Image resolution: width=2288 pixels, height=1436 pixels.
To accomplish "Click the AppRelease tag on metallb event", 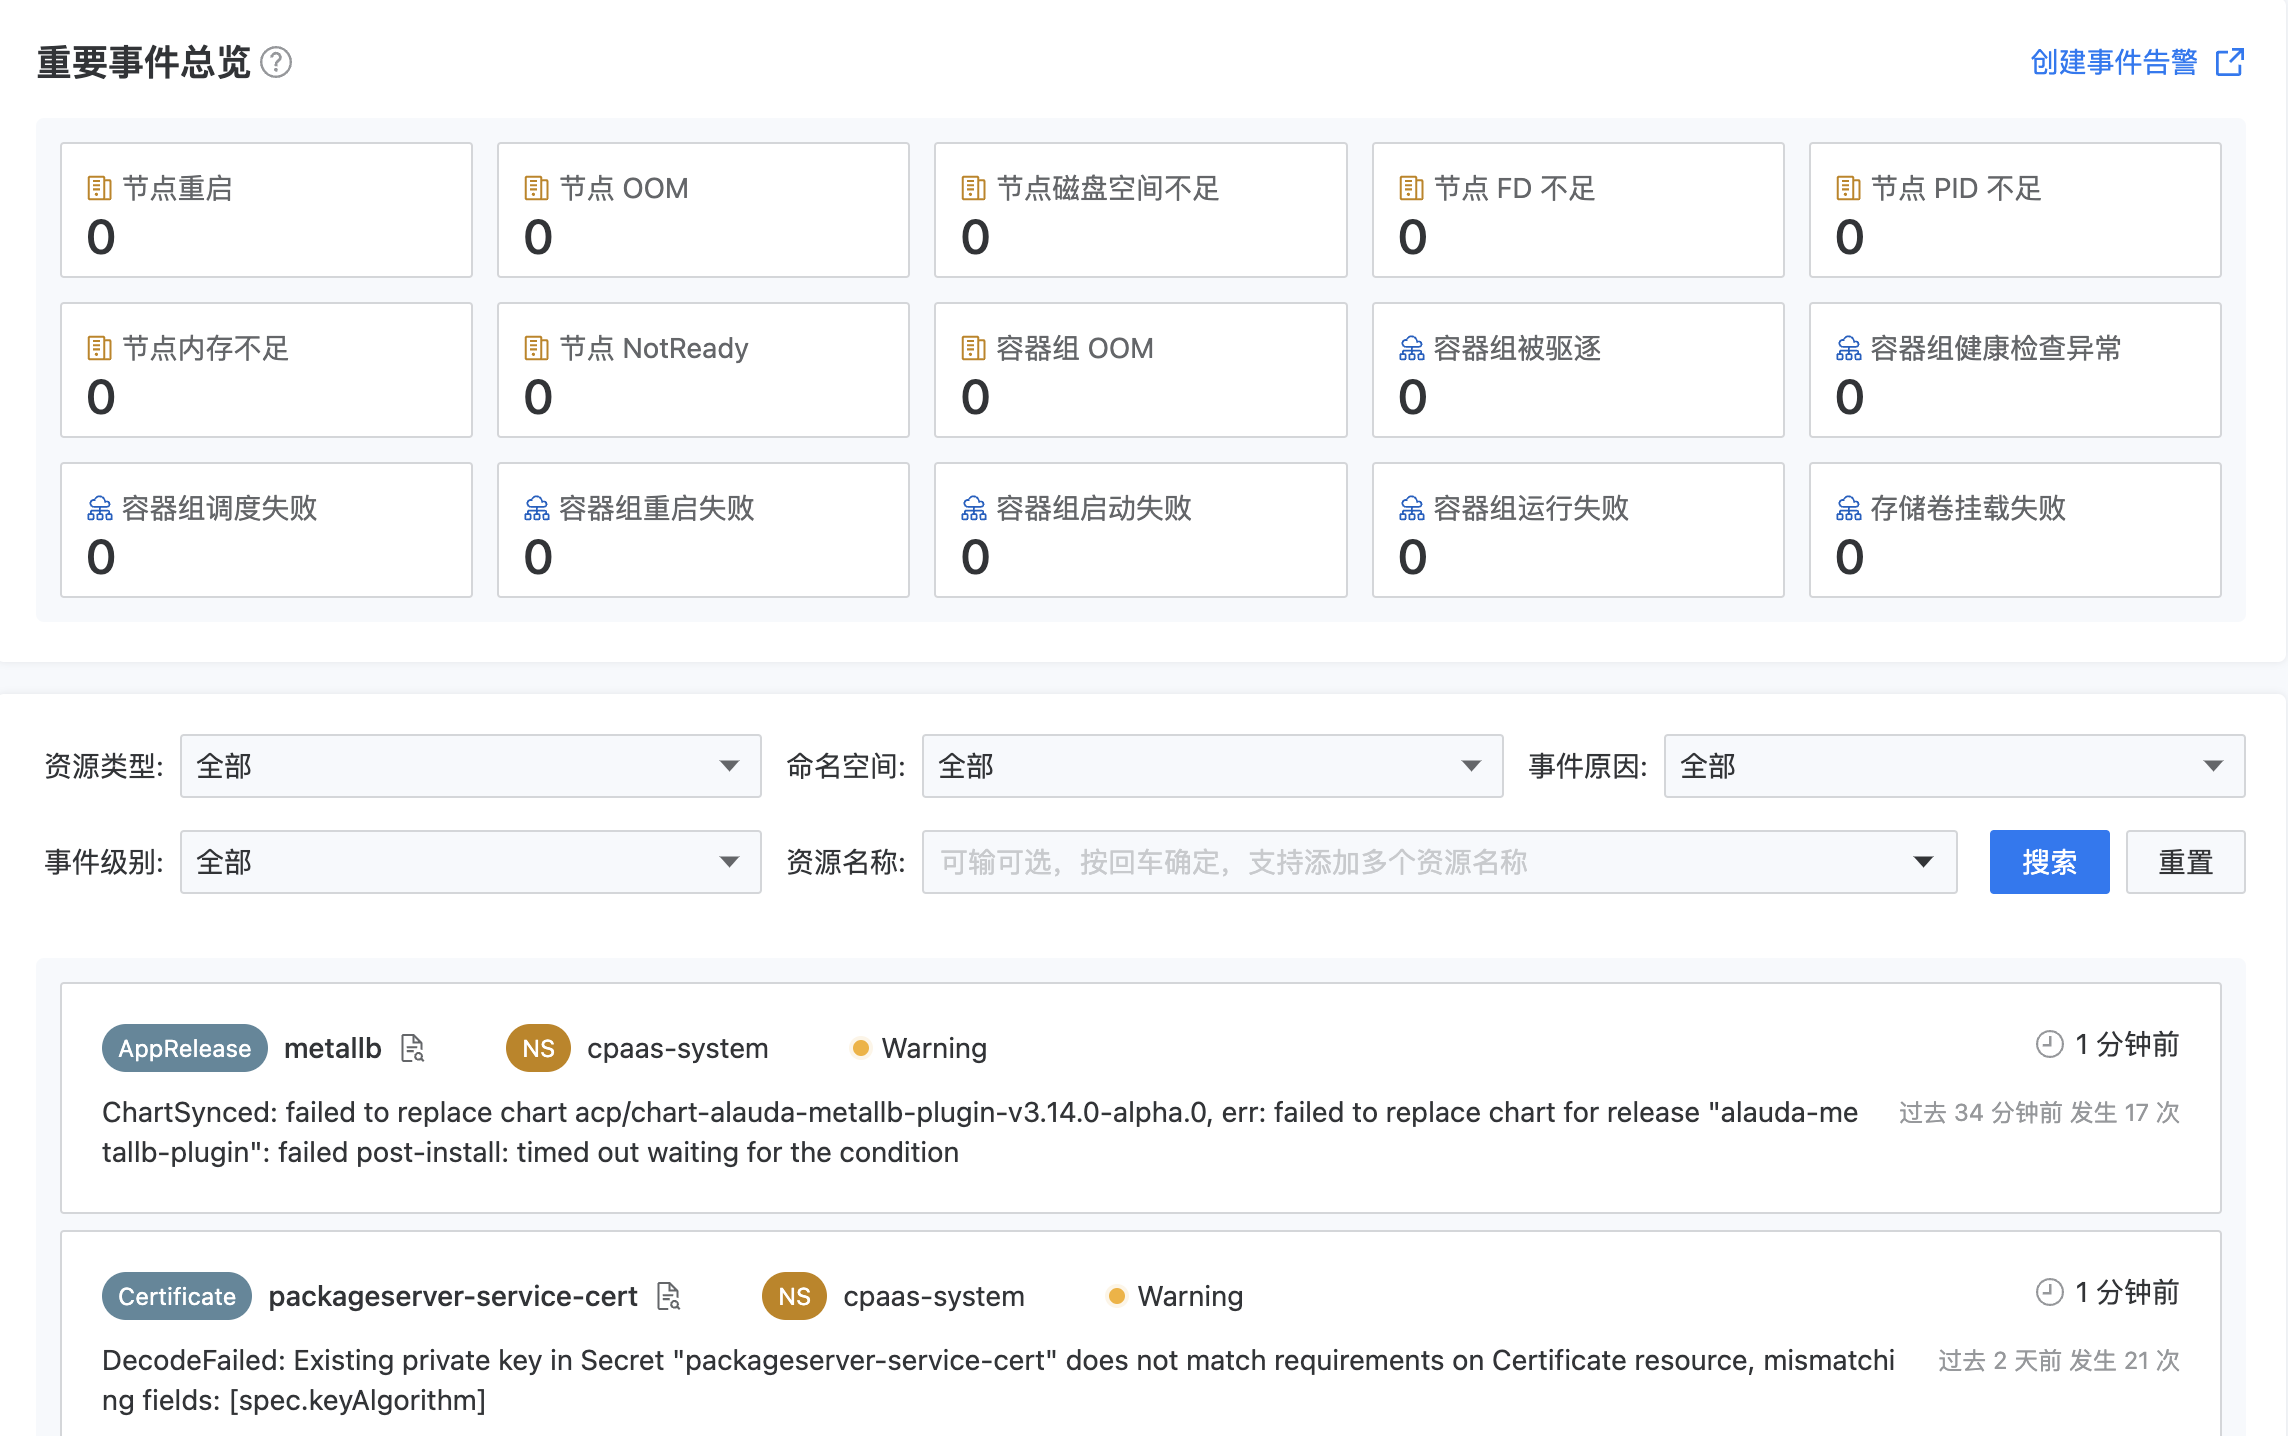I will tap(184, 1048).
